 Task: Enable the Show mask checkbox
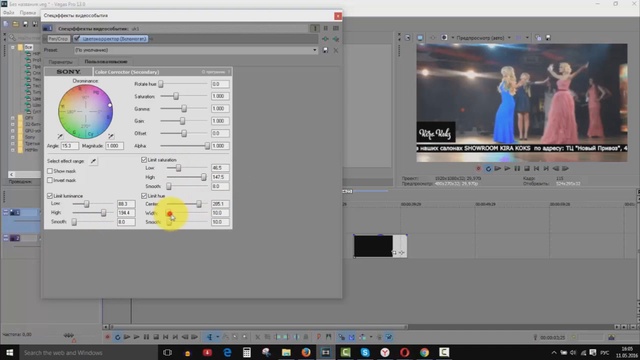tap(50, 171)
